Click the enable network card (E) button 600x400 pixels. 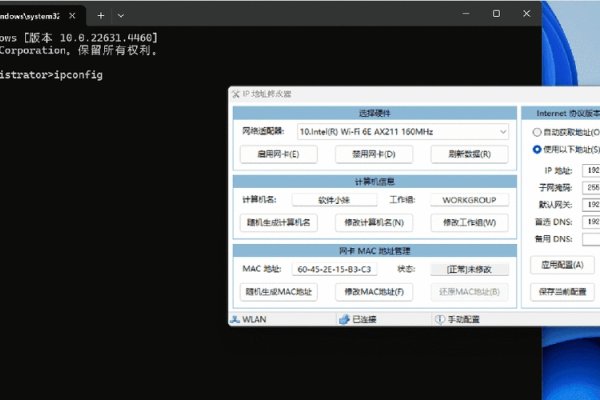[278, 154]
